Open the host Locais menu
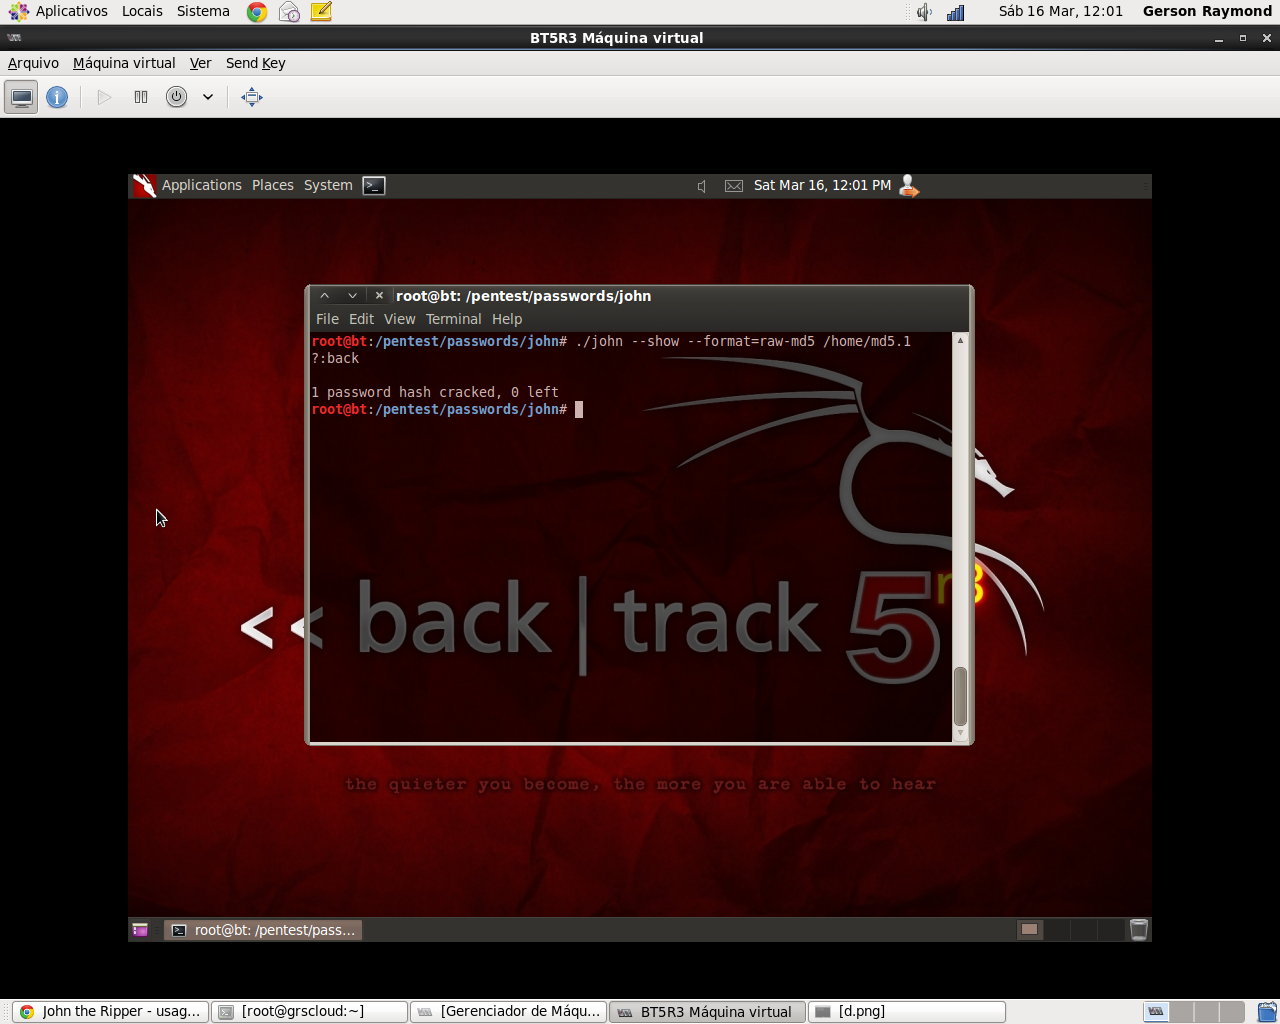1280x1024 pixels. tap(142, 11)
